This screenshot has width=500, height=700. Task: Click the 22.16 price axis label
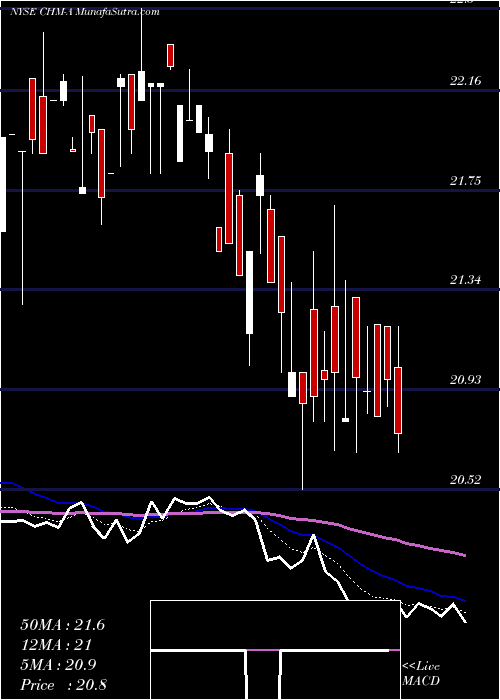coord(466,81)
